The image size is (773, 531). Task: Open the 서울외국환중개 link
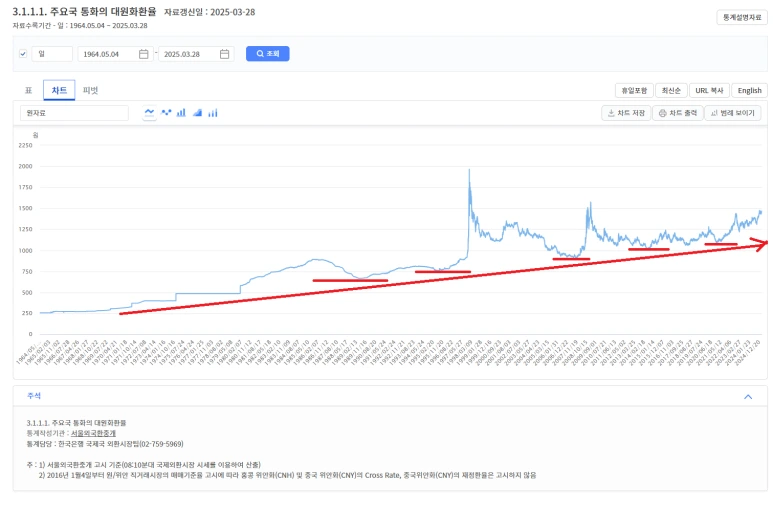click(x=93, y=433)
